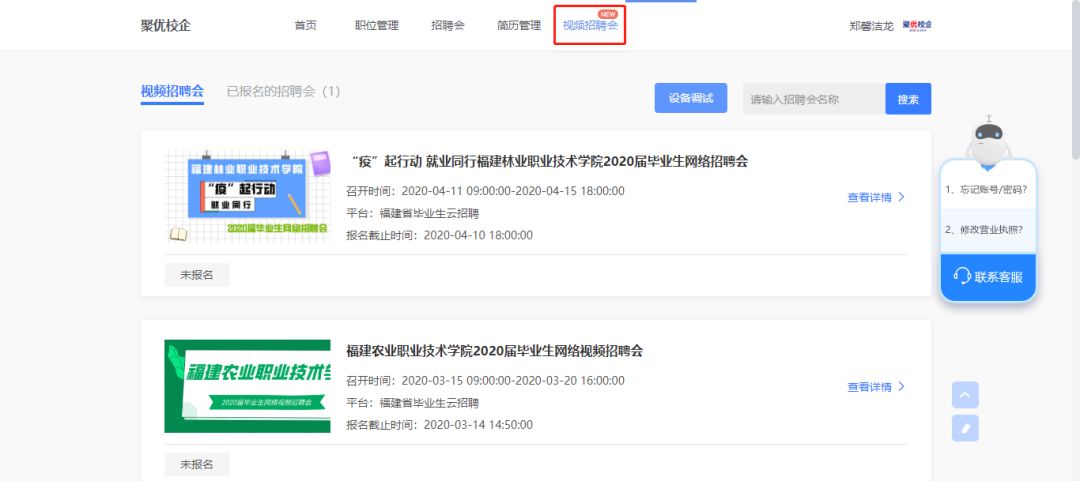Click the robot assistant mascot icon
The image size is (1080, 481).
pos(988,138)
